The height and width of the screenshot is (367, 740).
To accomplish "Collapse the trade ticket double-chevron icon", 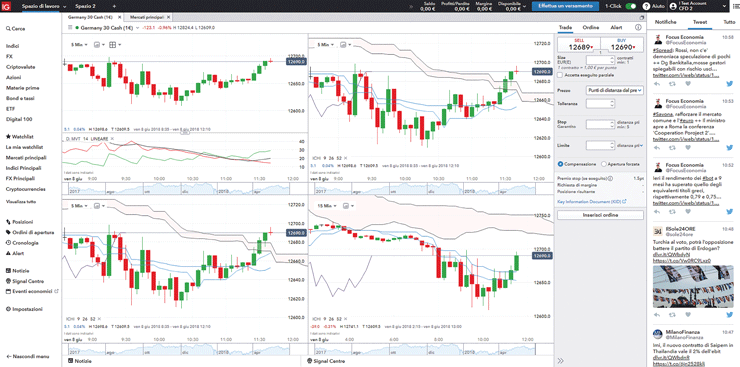I will coord(560,361).
